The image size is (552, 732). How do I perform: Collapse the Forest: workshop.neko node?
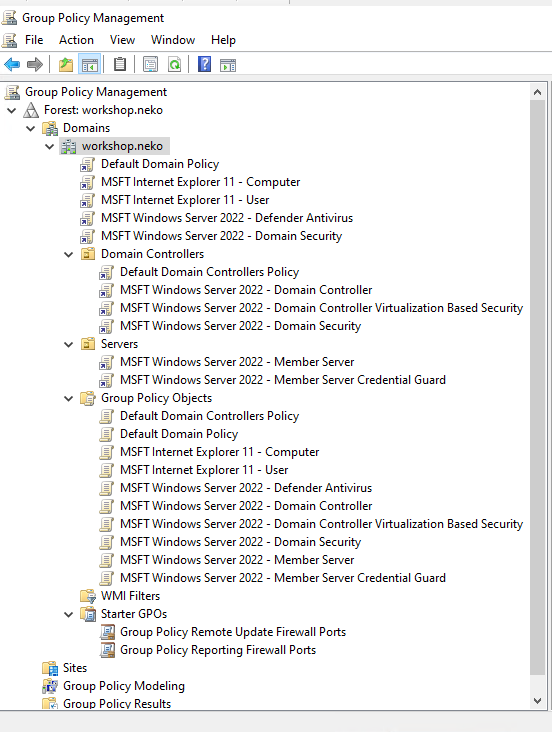(x=12, y=111)
